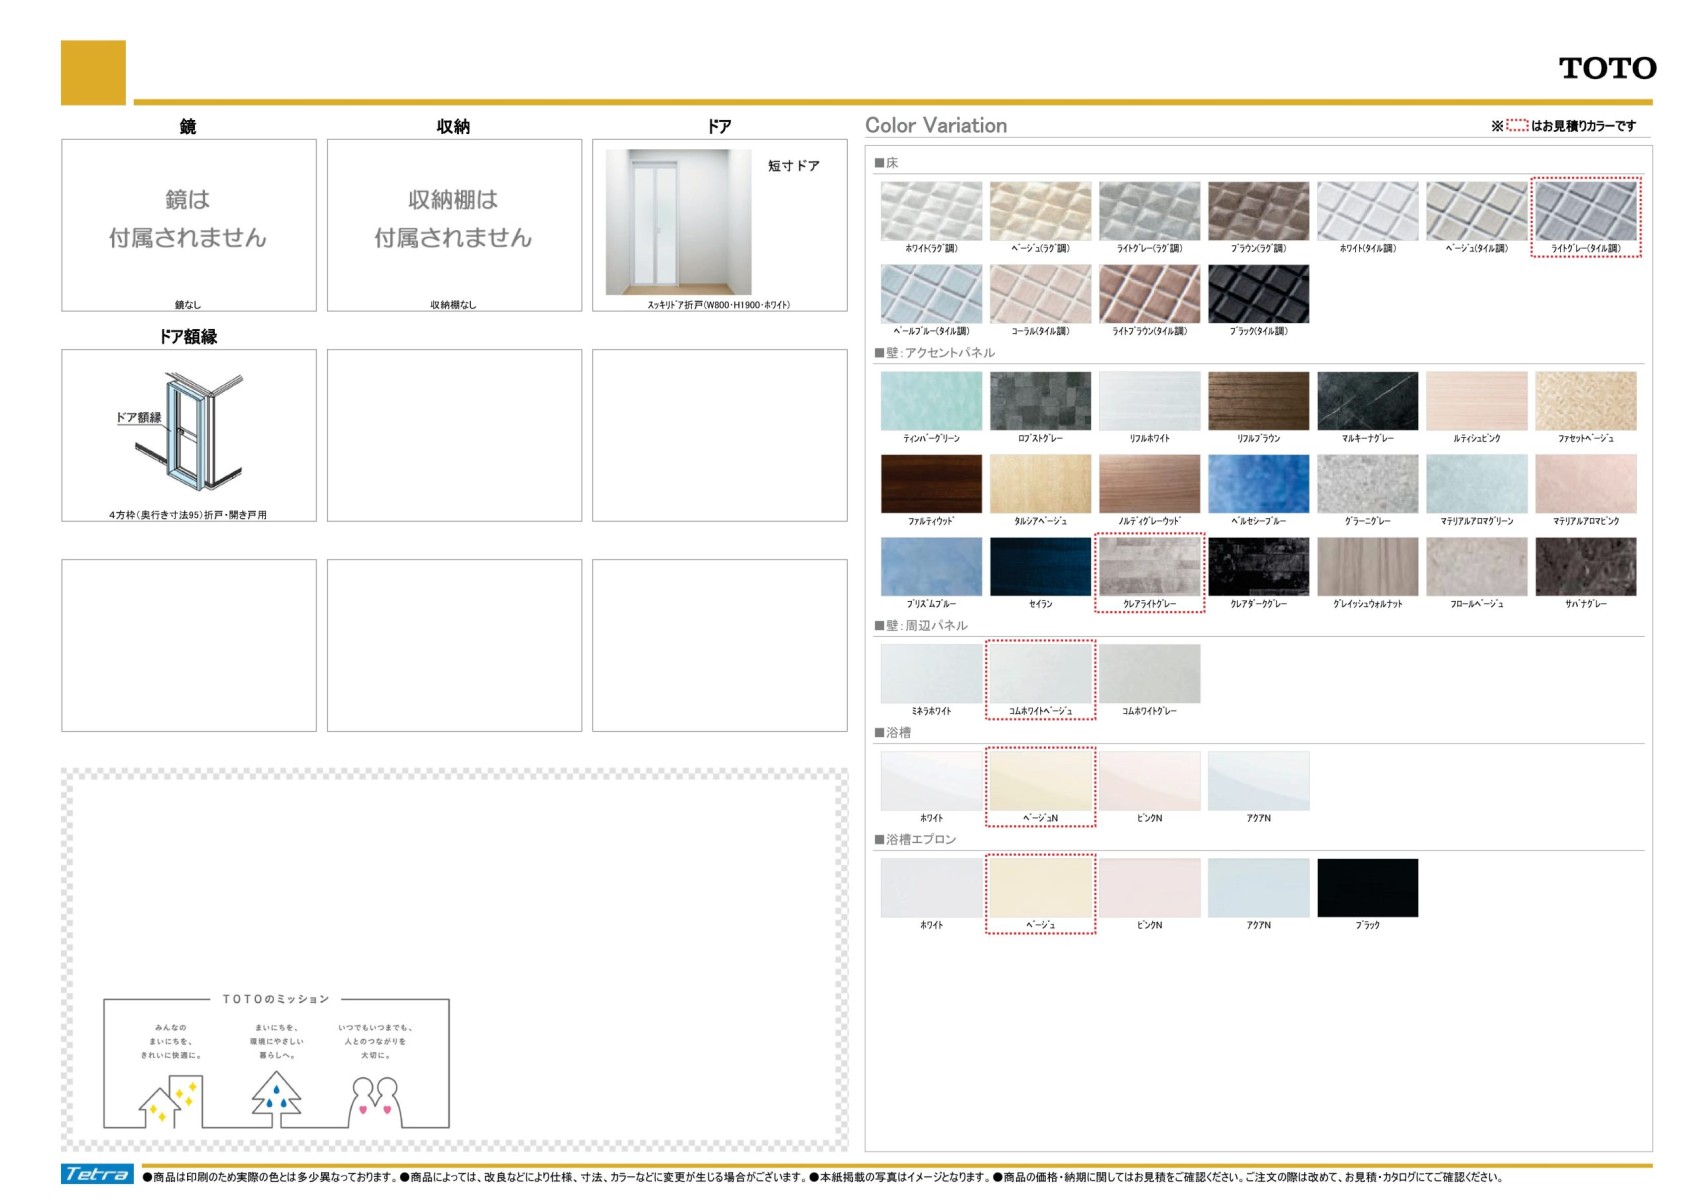Click the sparkling house mission icon
This screenshot has width=1698, height=1200.
click(170, 1101)
